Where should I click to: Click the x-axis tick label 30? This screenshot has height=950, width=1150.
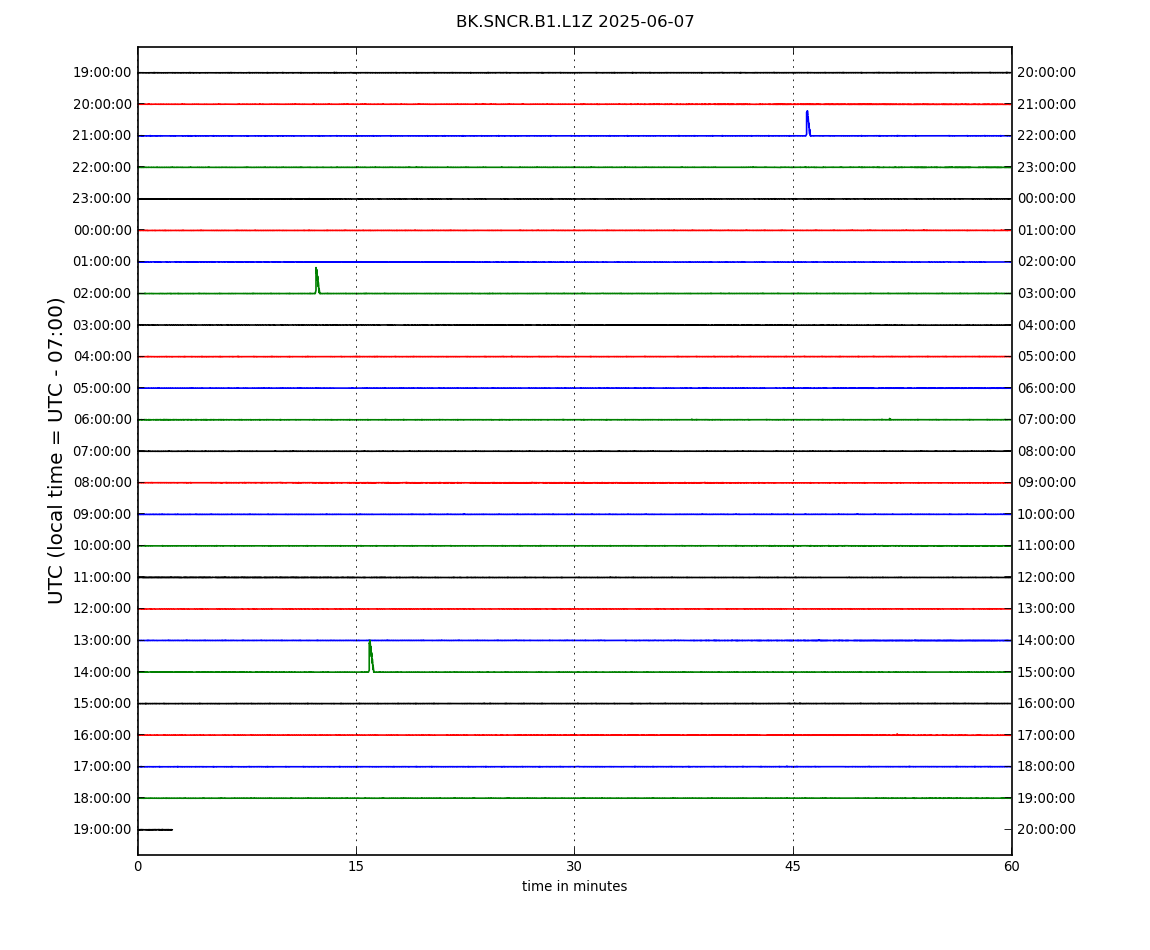[574, 866]
